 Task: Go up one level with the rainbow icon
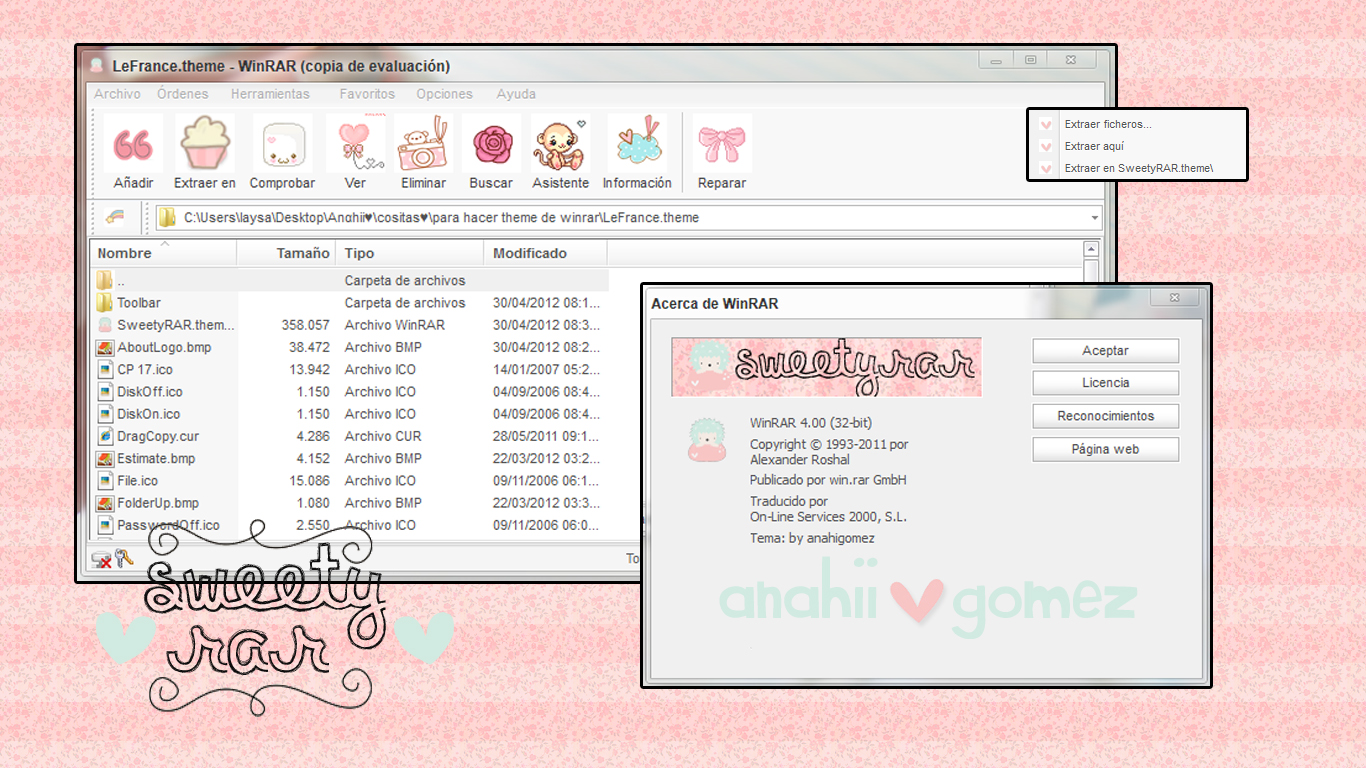coord(115,217)
